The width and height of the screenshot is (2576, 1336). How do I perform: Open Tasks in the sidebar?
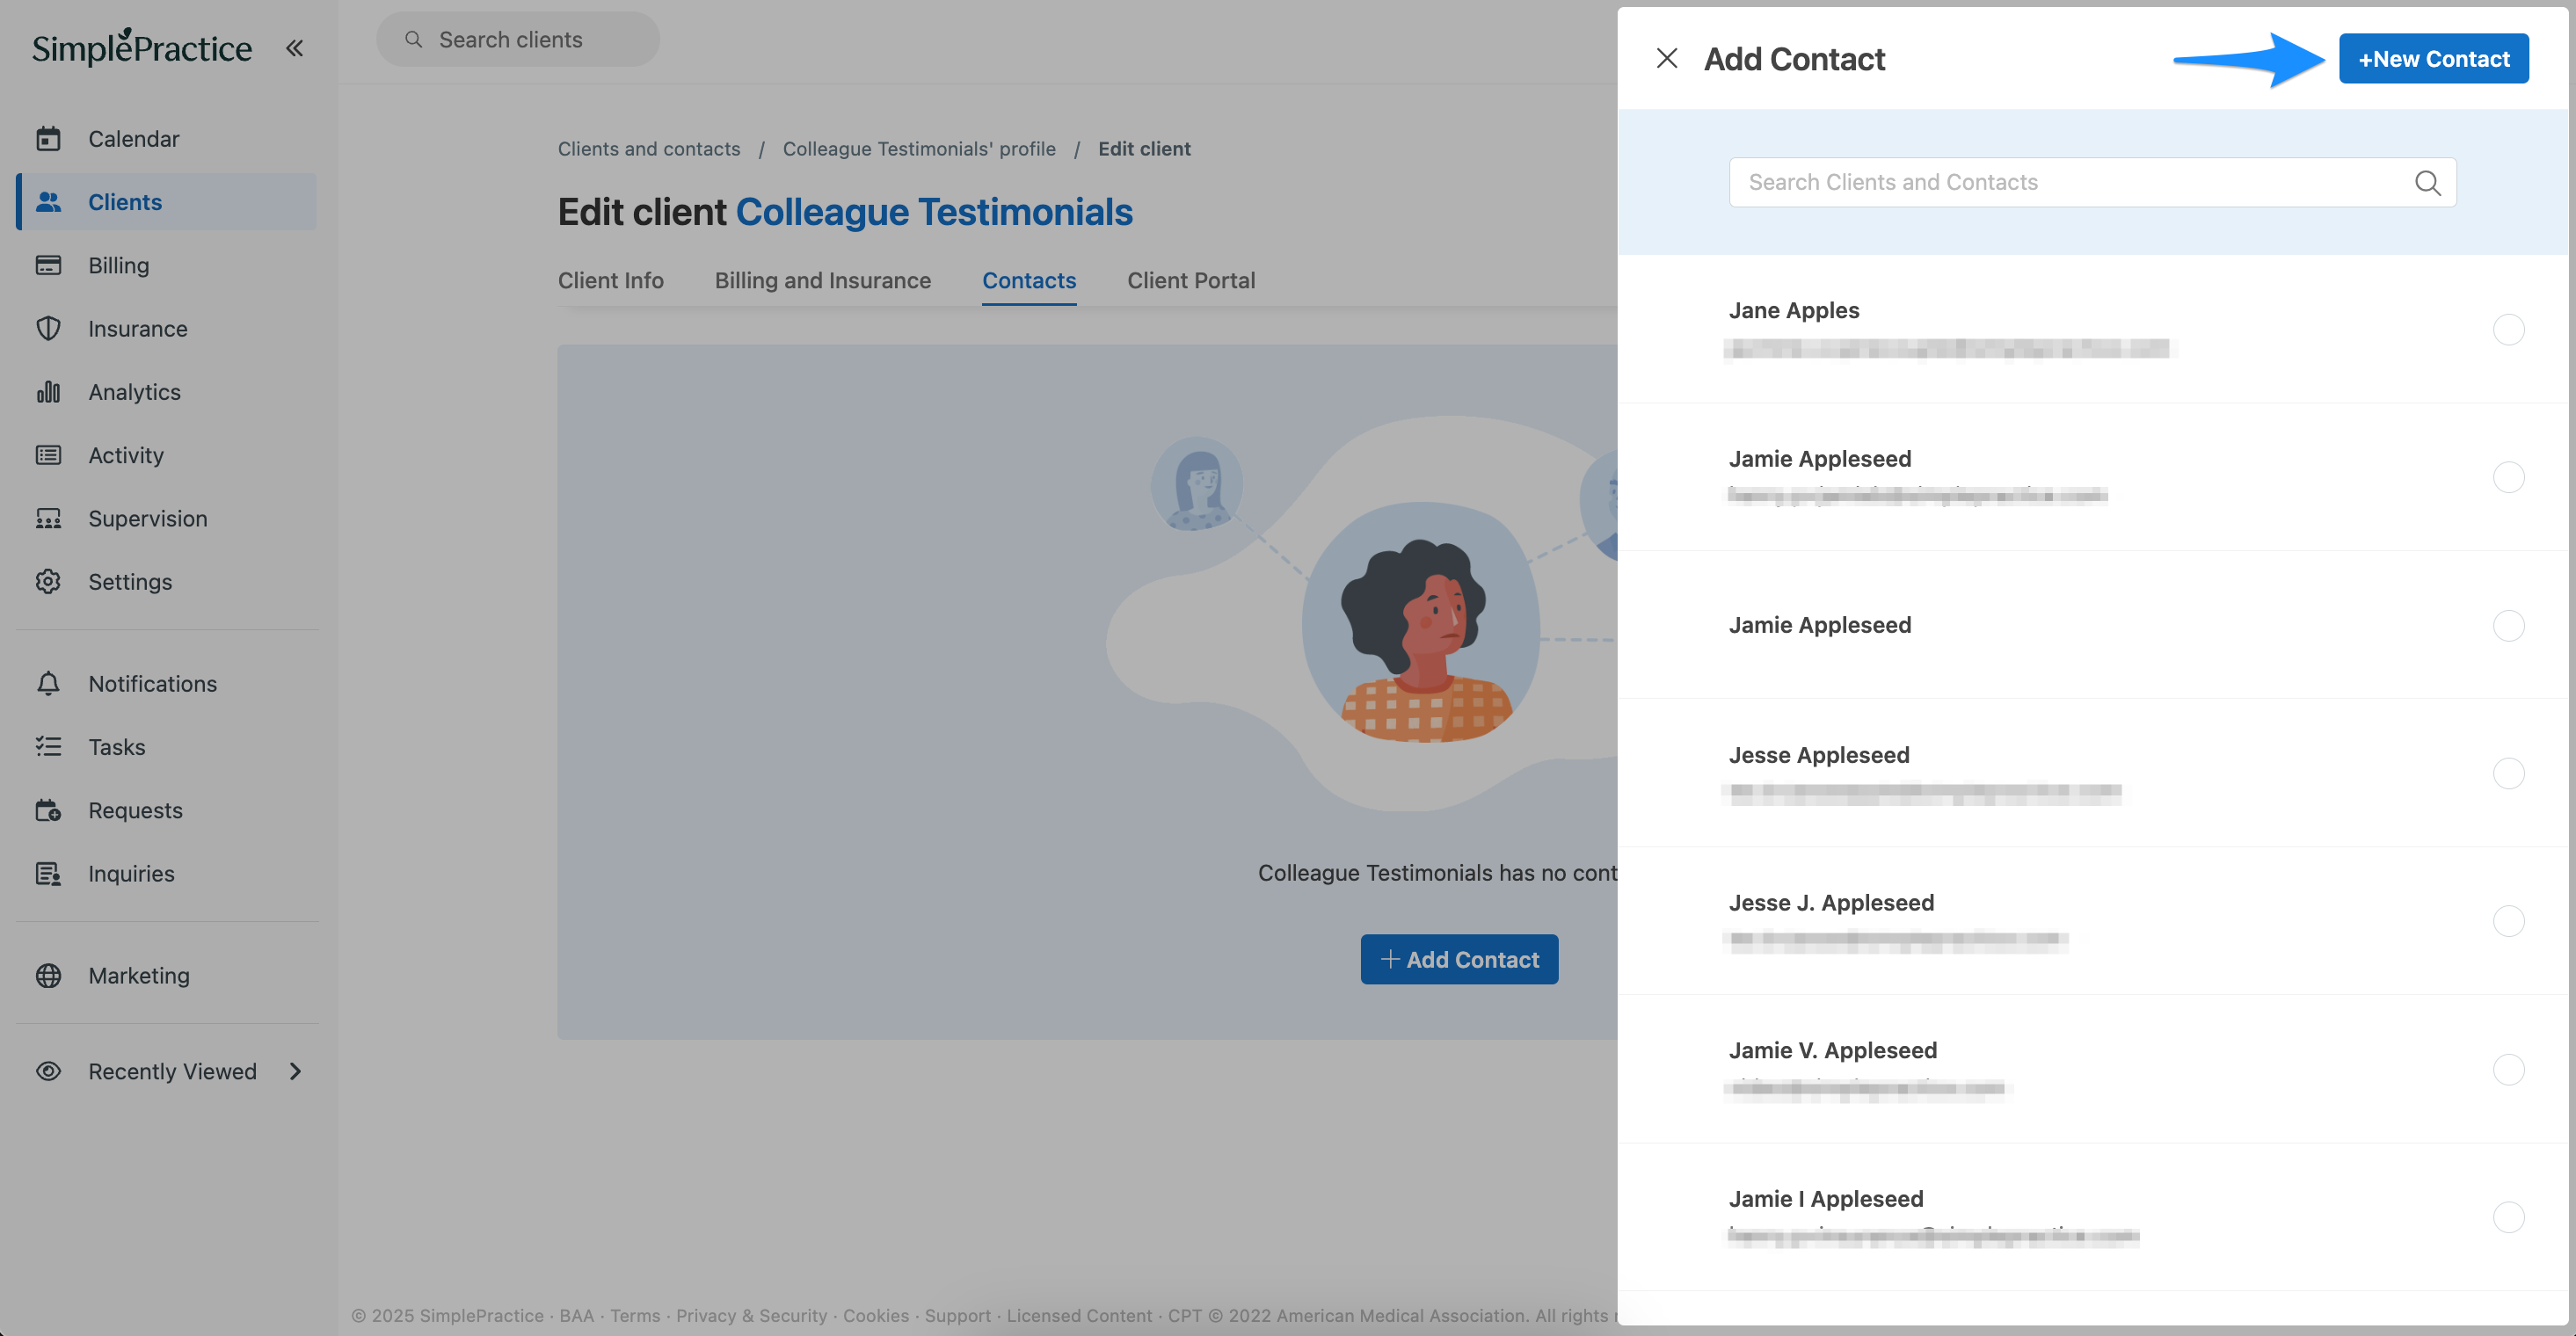167,746
